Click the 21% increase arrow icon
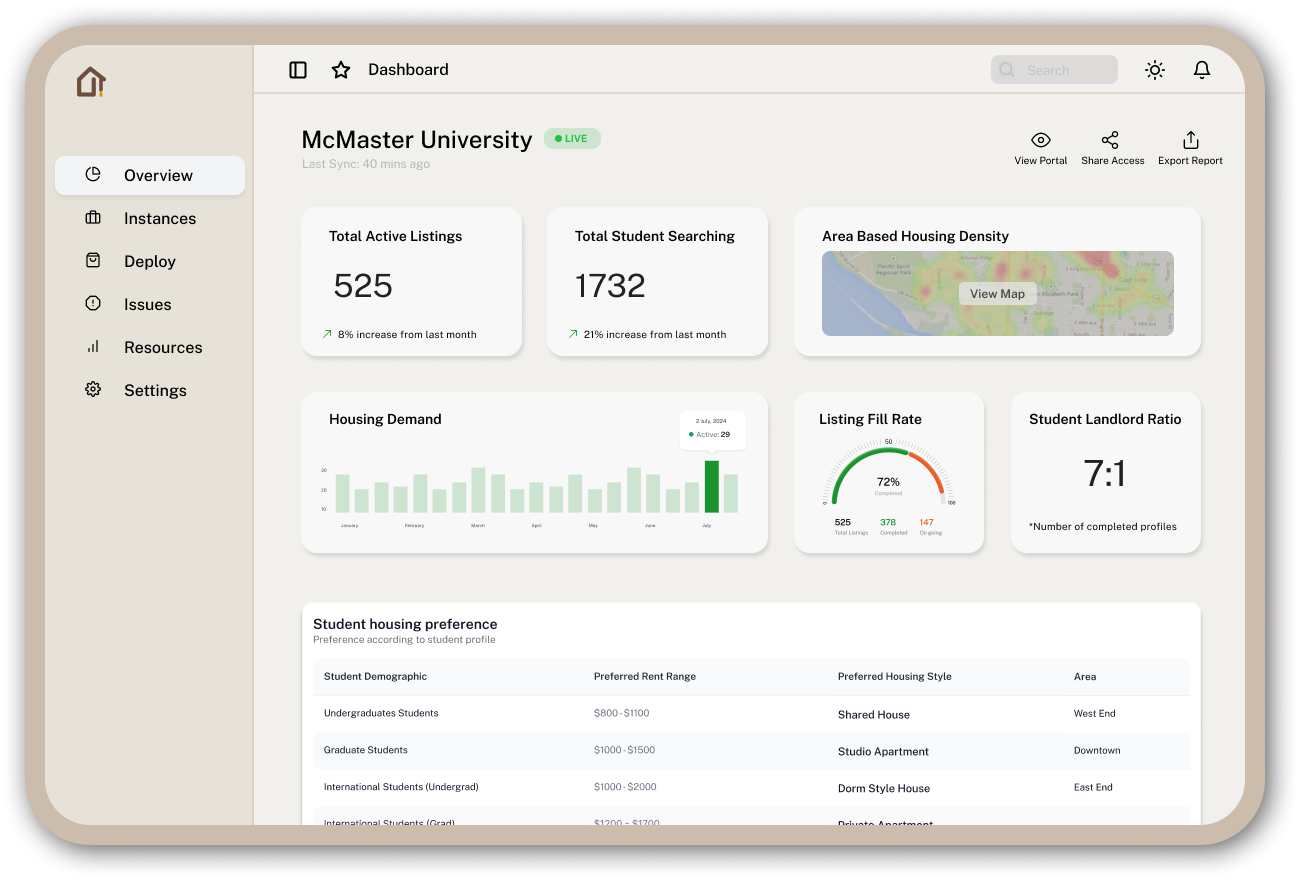This screenshot has width=1300, height=880. coord(573,334)
